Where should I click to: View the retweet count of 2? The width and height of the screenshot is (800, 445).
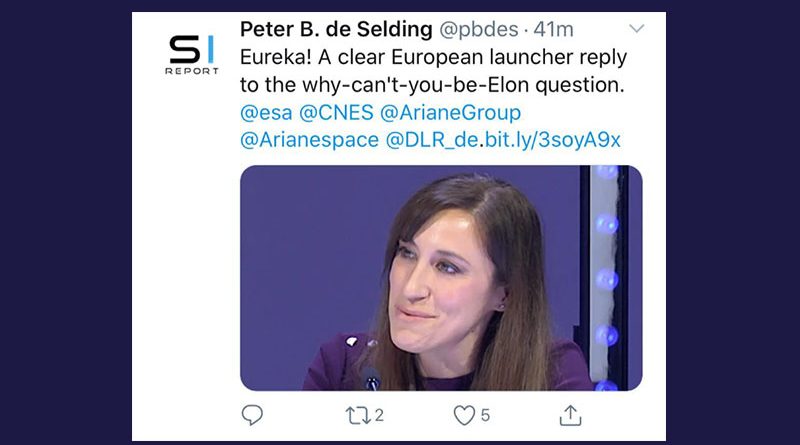[x=380, y=414]
